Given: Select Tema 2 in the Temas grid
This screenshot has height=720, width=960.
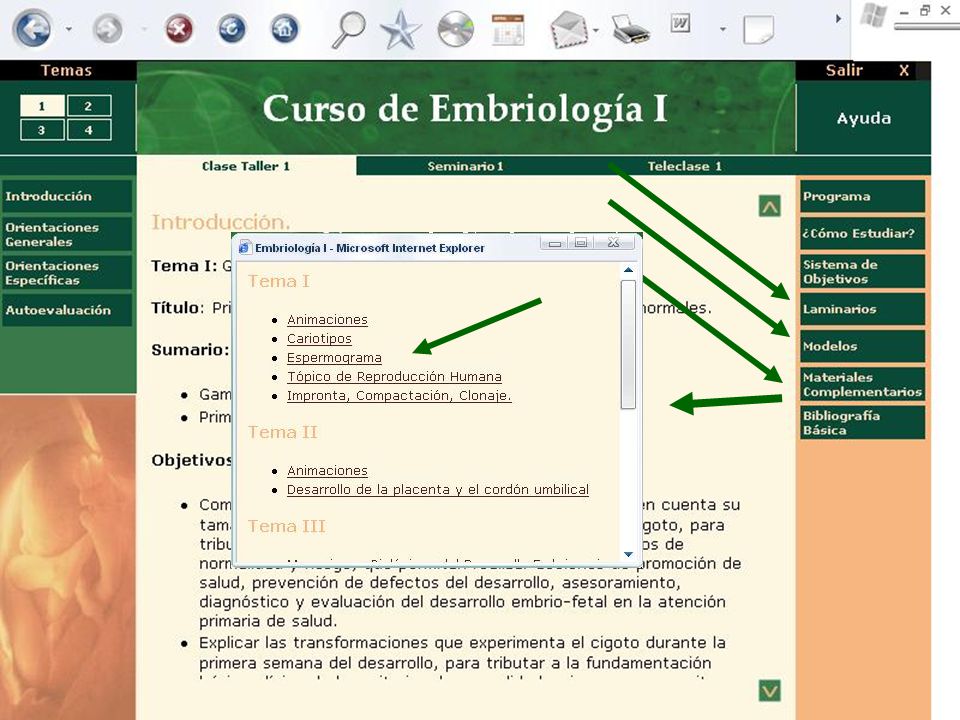Looking at the screenshot, I should (x=89, y=106).
